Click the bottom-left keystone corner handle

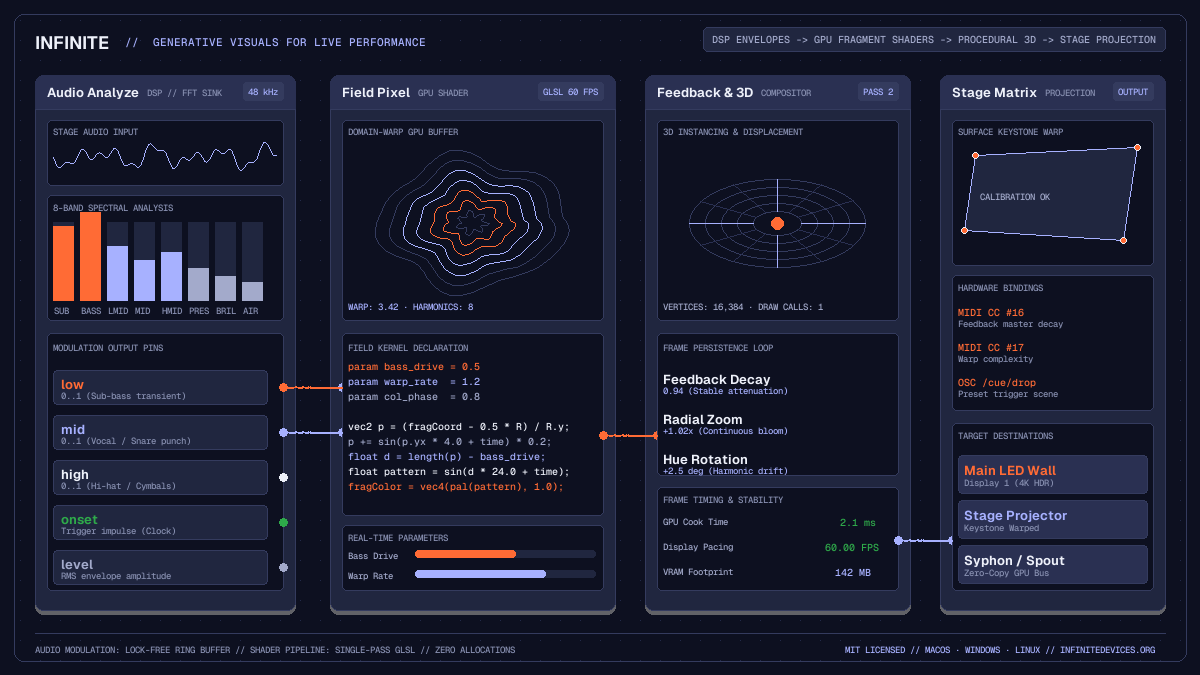tap(964, 230)
